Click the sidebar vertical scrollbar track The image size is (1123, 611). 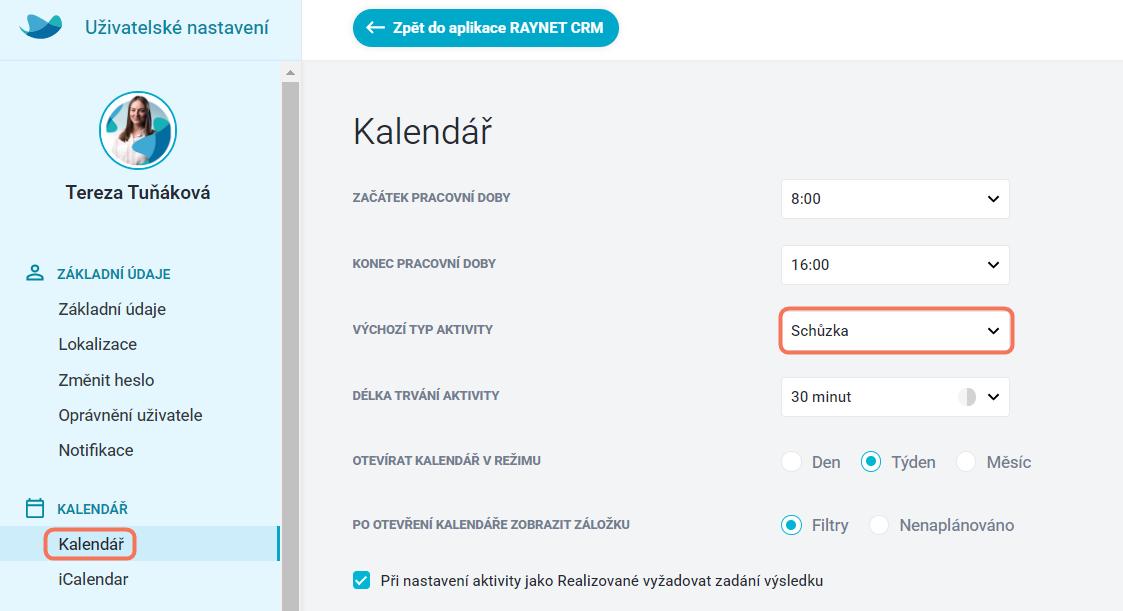coord(290,344)
